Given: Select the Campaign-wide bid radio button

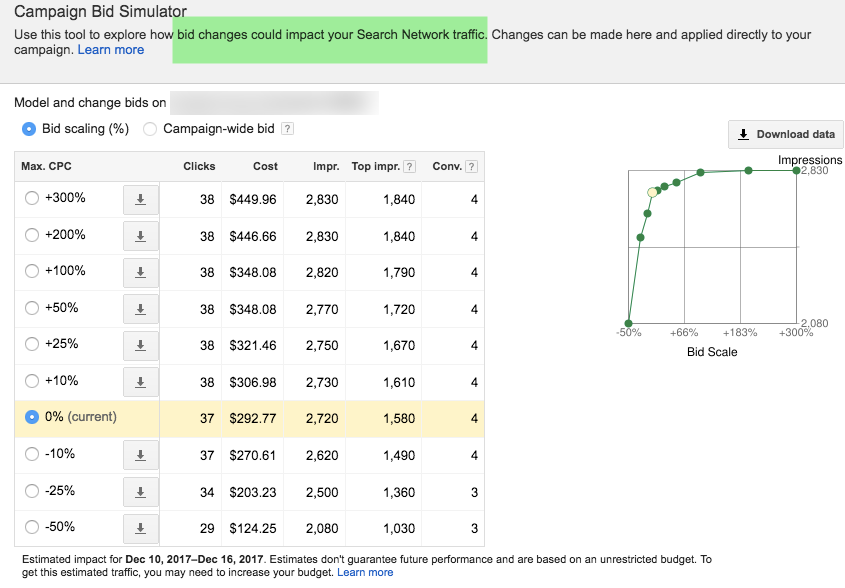Looking at the screenshot, I should (150, 128).
